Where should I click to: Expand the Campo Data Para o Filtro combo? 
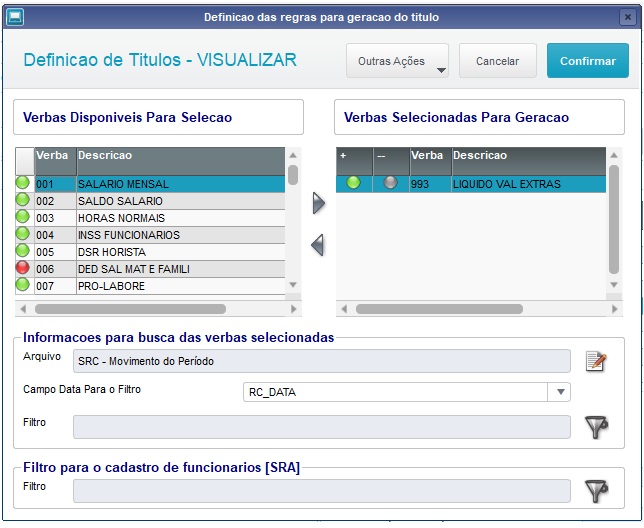(560, 392)
